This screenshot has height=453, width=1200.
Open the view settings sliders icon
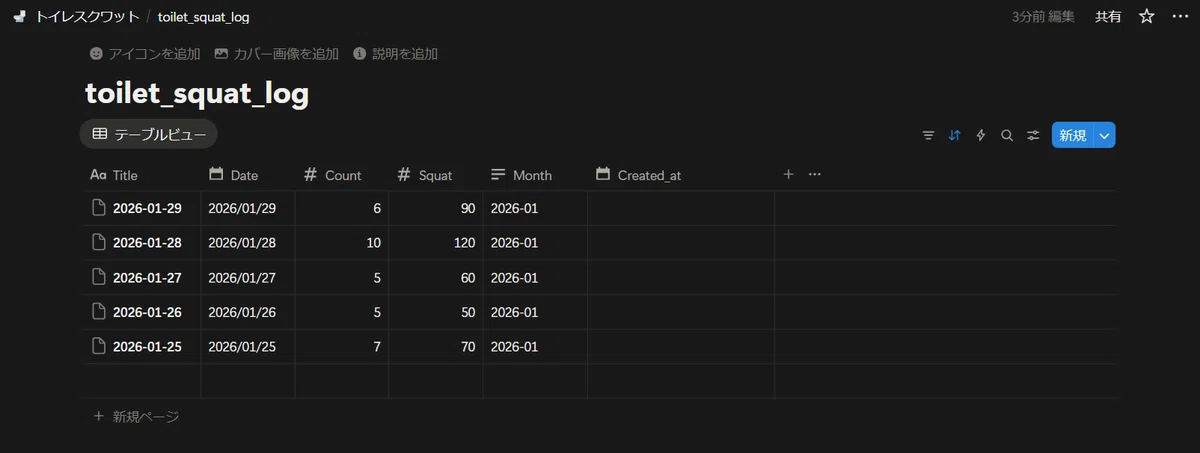pyautogui.click(x=1033, y=135)
